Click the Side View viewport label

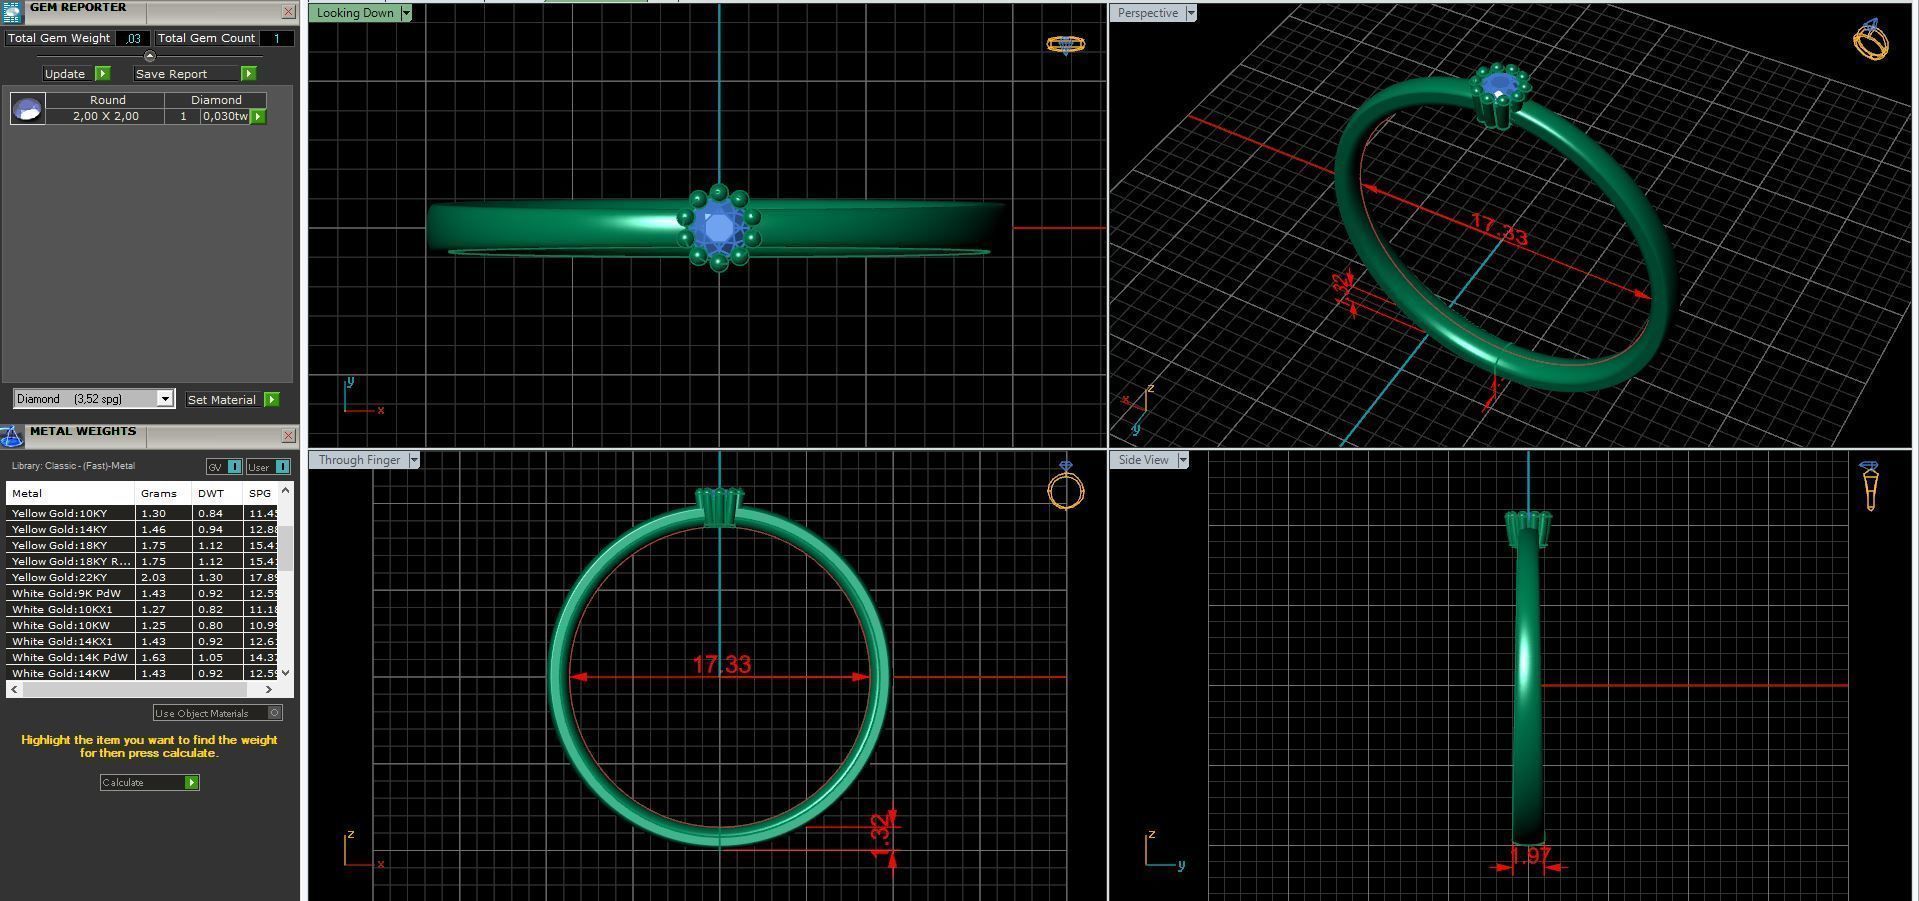(x=1143, y=460)
